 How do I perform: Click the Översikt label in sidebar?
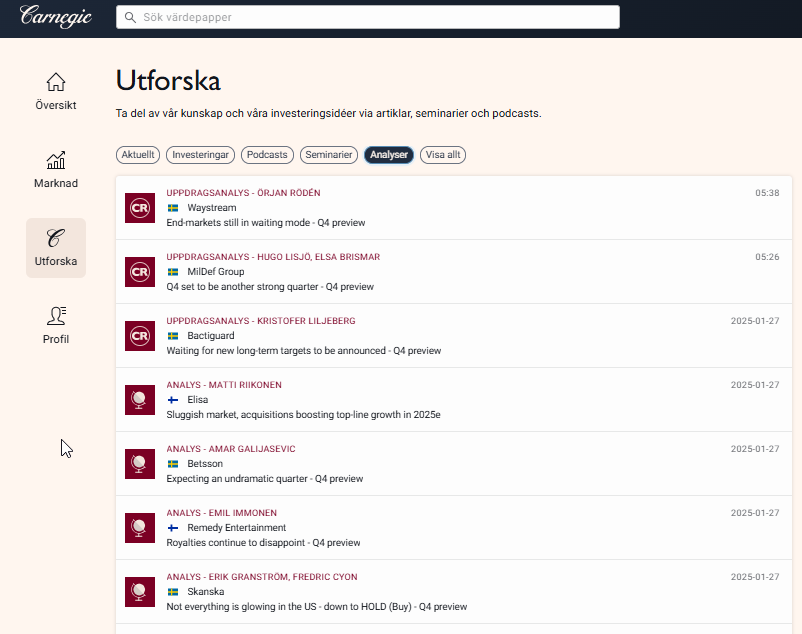click(x=56, y=105)
